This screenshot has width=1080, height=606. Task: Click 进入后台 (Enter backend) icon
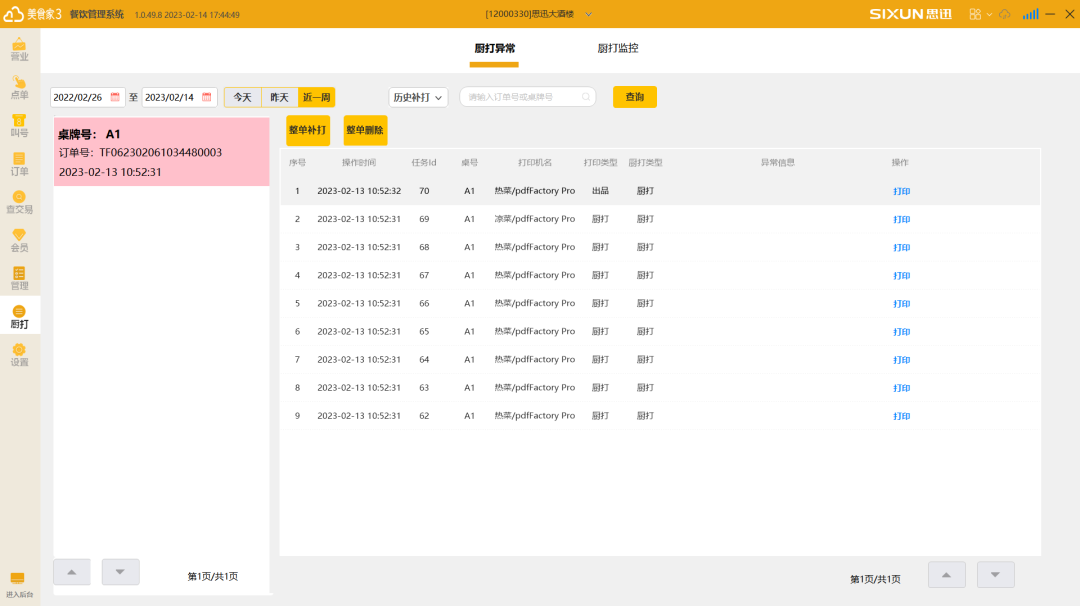pos(18,584)
